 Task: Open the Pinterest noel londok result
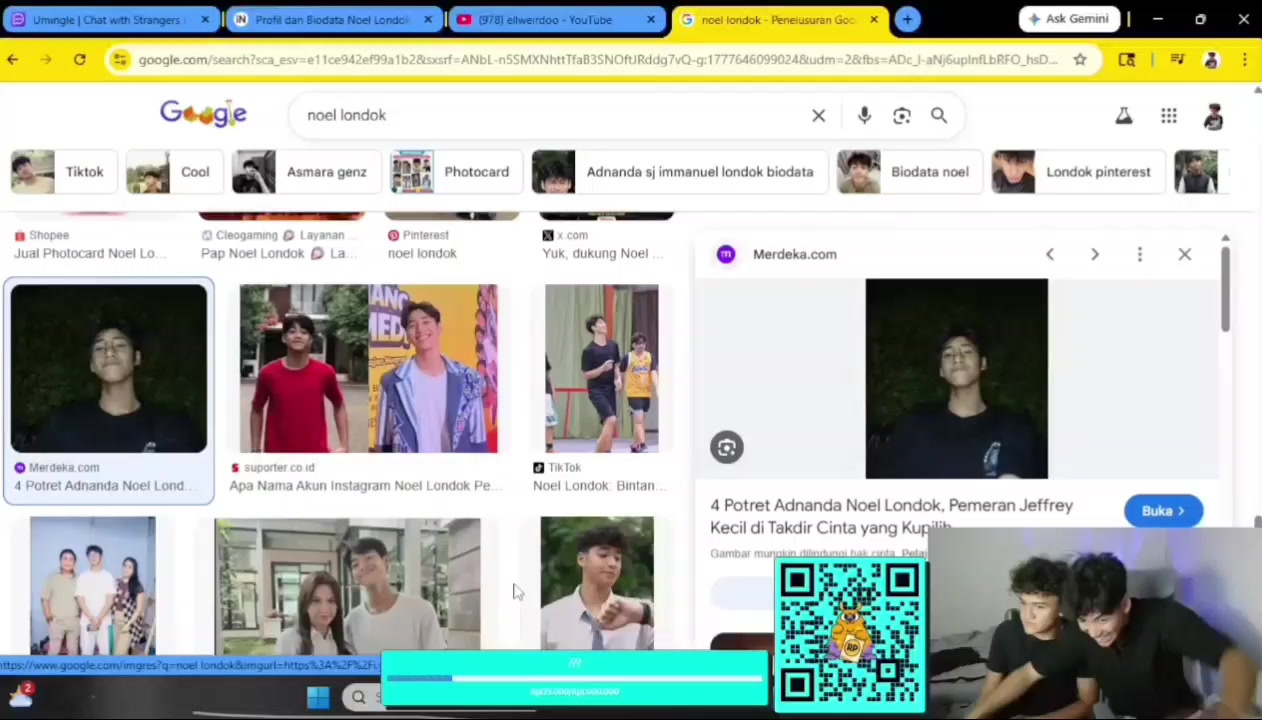pos(422,253)
